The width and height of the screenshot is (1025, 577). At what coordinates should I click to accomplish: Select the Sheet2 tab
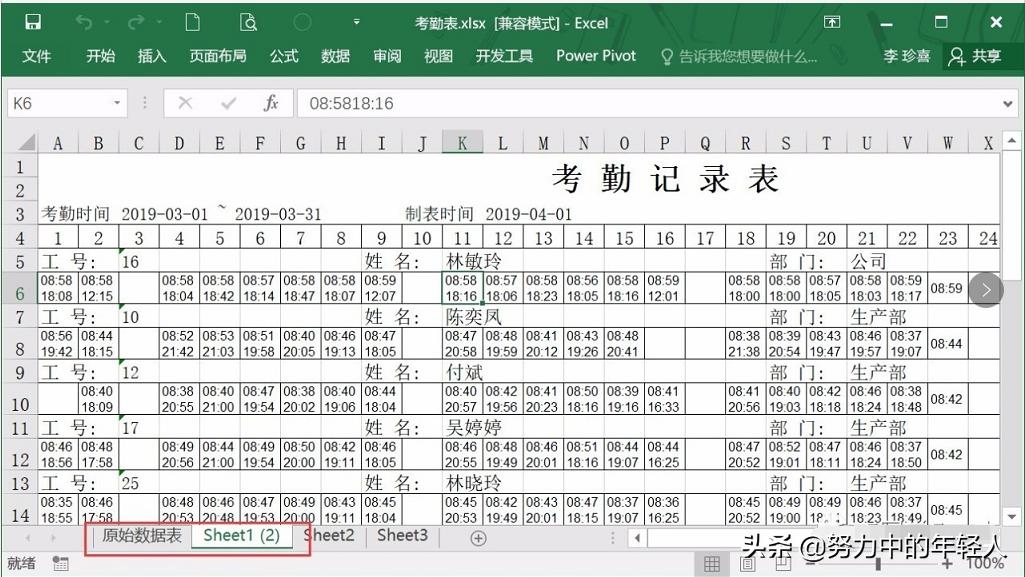pos(328,536)
